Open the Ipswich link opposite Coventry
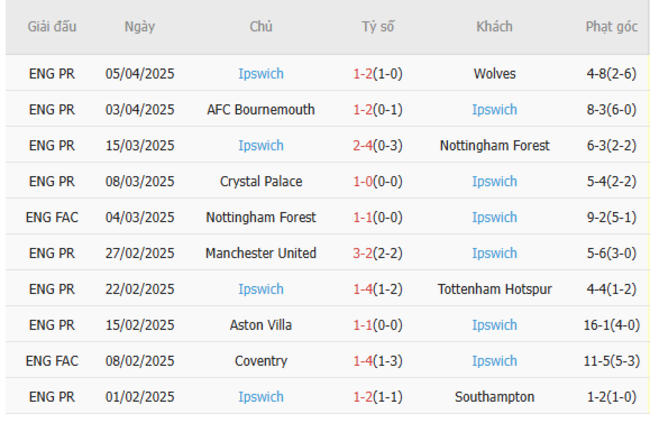The image size is (650, 423). point(494,361)
